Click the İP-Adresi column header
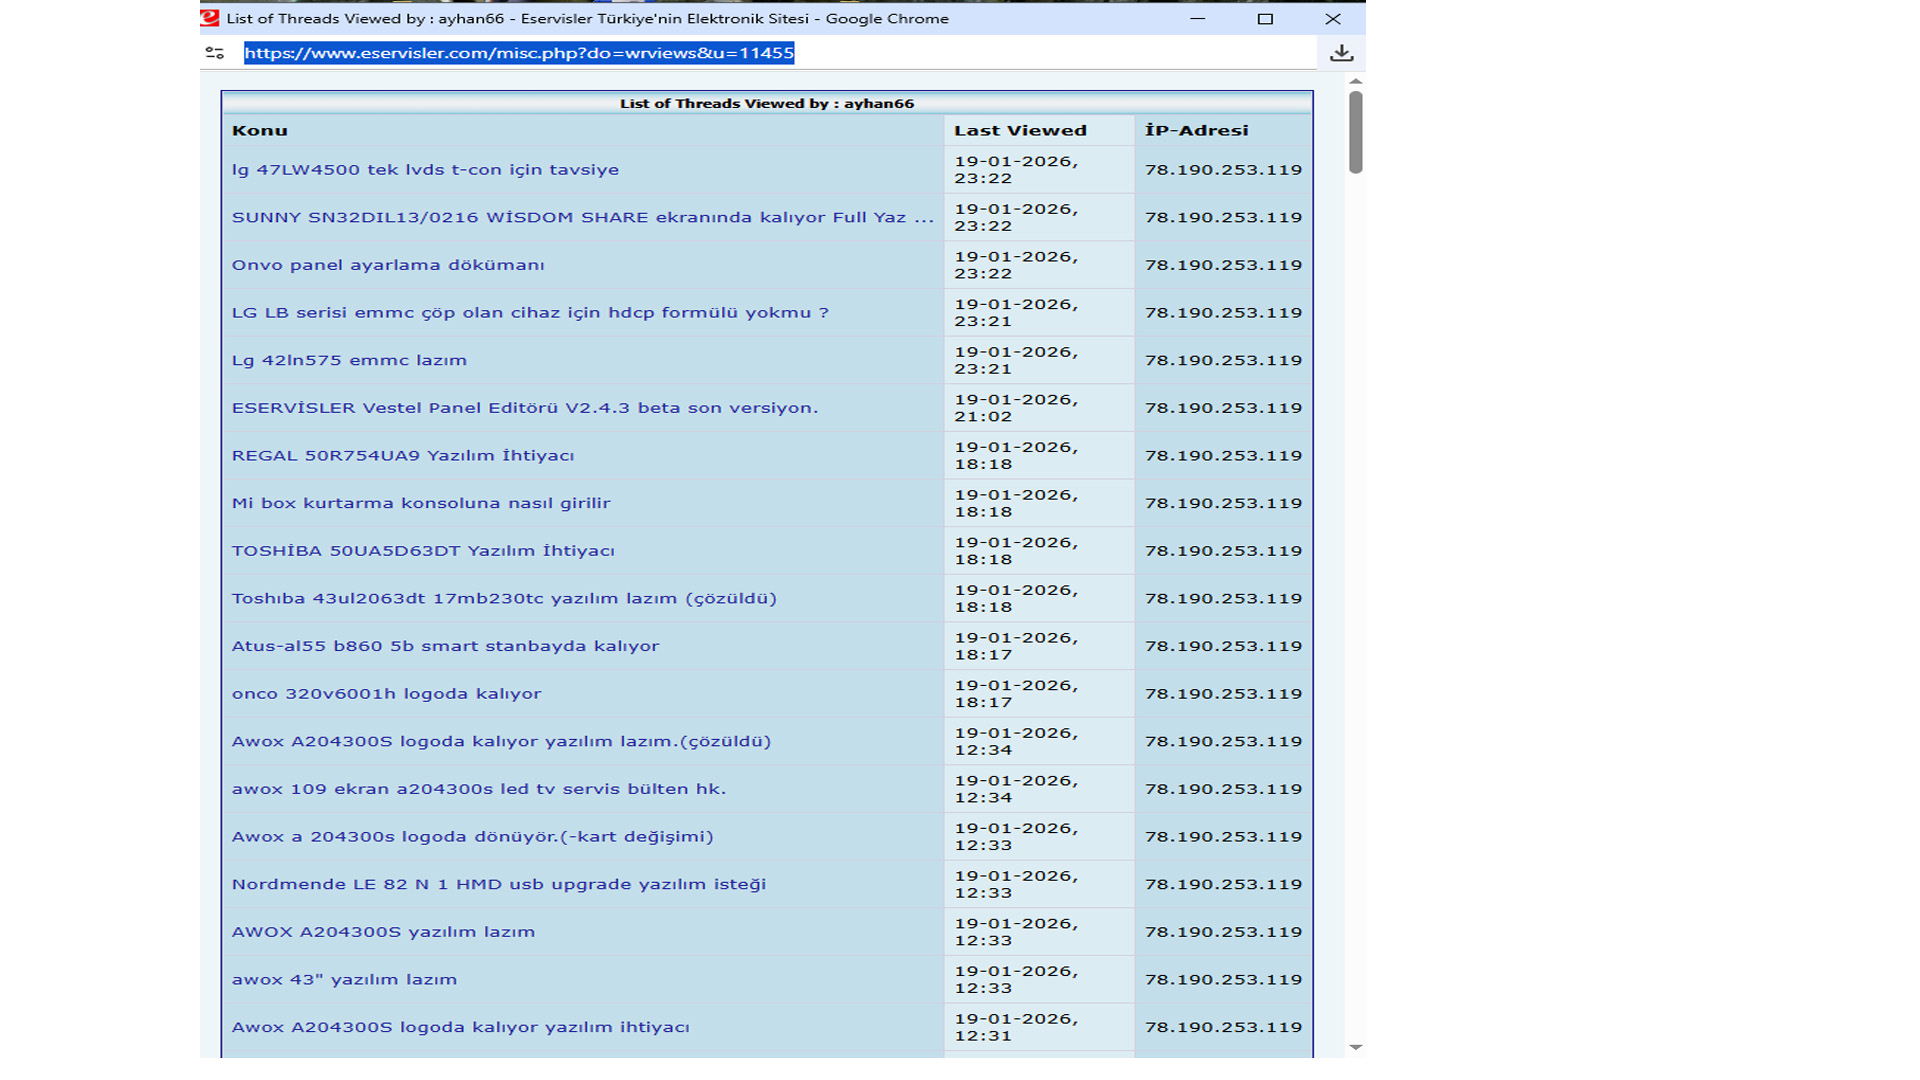Viewport: 1920px width, 1080px height. (1196, 131)
